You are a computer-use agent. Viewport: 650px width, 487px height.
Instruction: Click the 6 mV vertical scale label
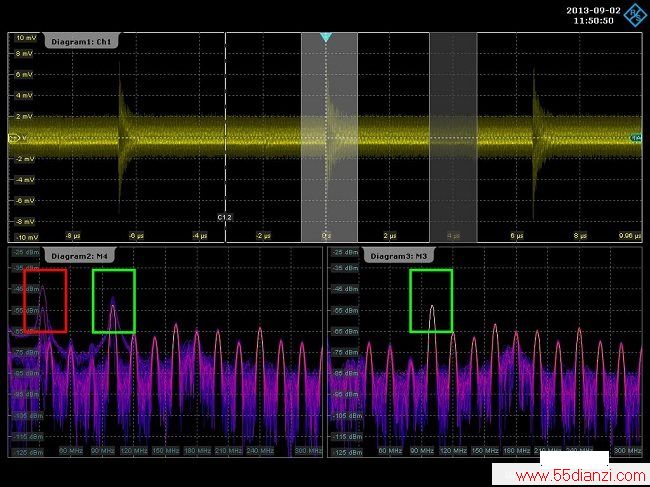(24, 75)
